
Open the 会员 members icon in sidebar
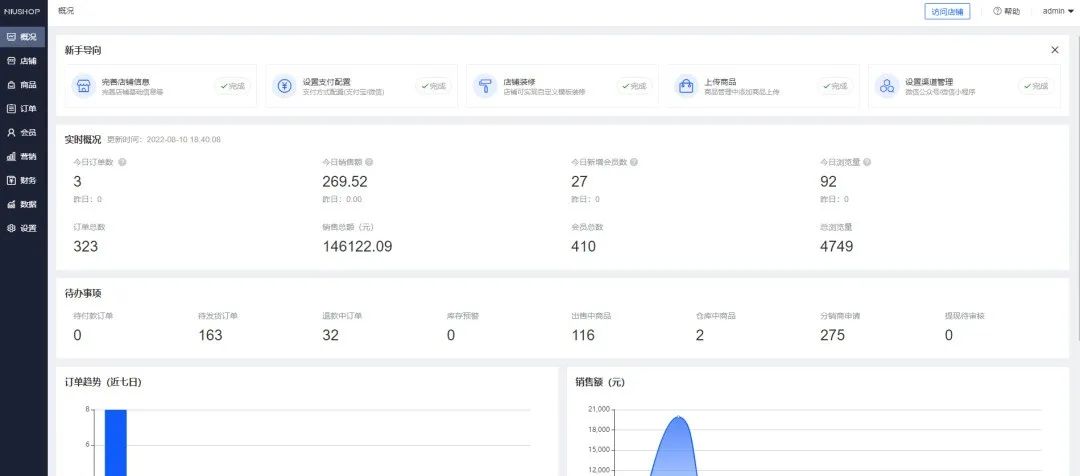pos(11,132)
